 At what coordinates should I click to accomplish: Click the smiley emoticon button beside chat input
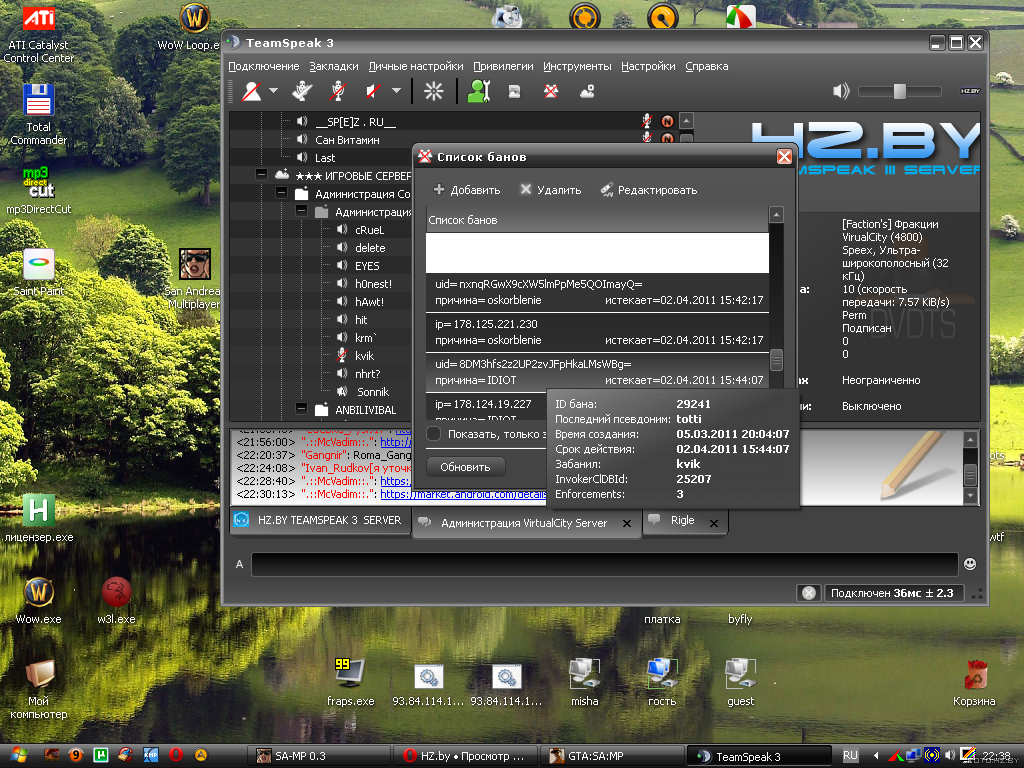969,564
